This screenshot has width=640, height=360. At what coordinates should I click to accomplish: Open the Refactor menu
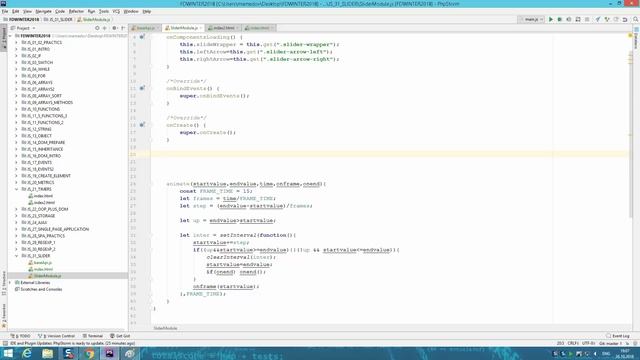76,11
